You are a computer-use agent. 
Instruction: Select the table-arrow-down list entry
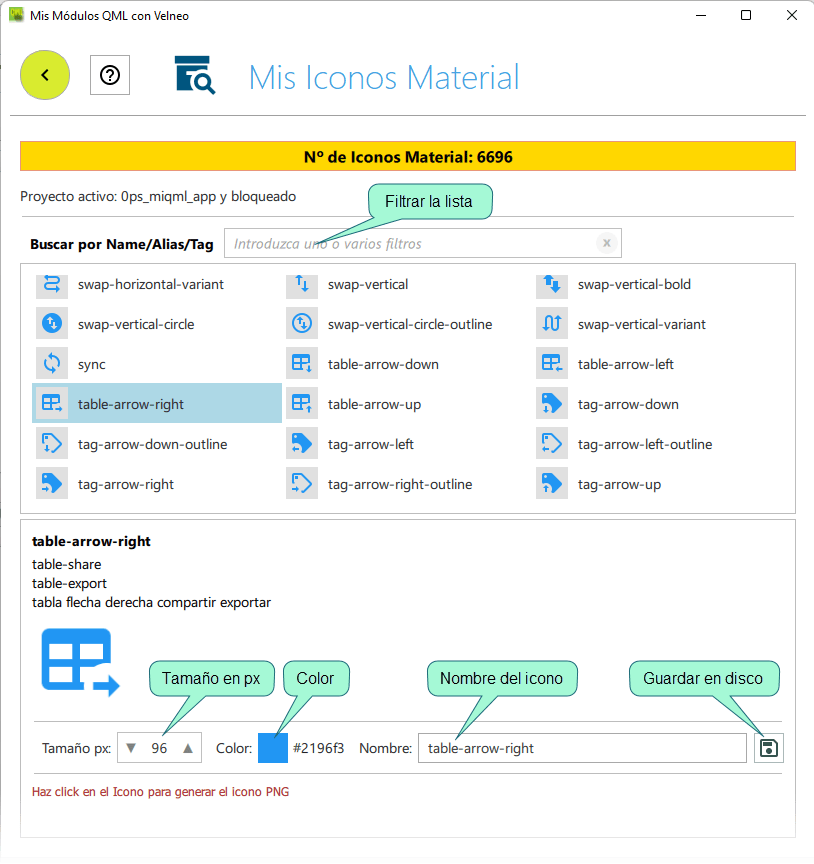coord(382,364)
